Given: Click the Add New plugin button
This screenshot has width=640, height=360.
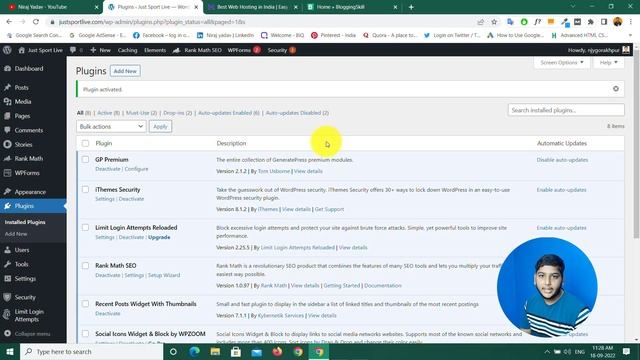Looking at the screenshot, I should (x=125, y=71).
